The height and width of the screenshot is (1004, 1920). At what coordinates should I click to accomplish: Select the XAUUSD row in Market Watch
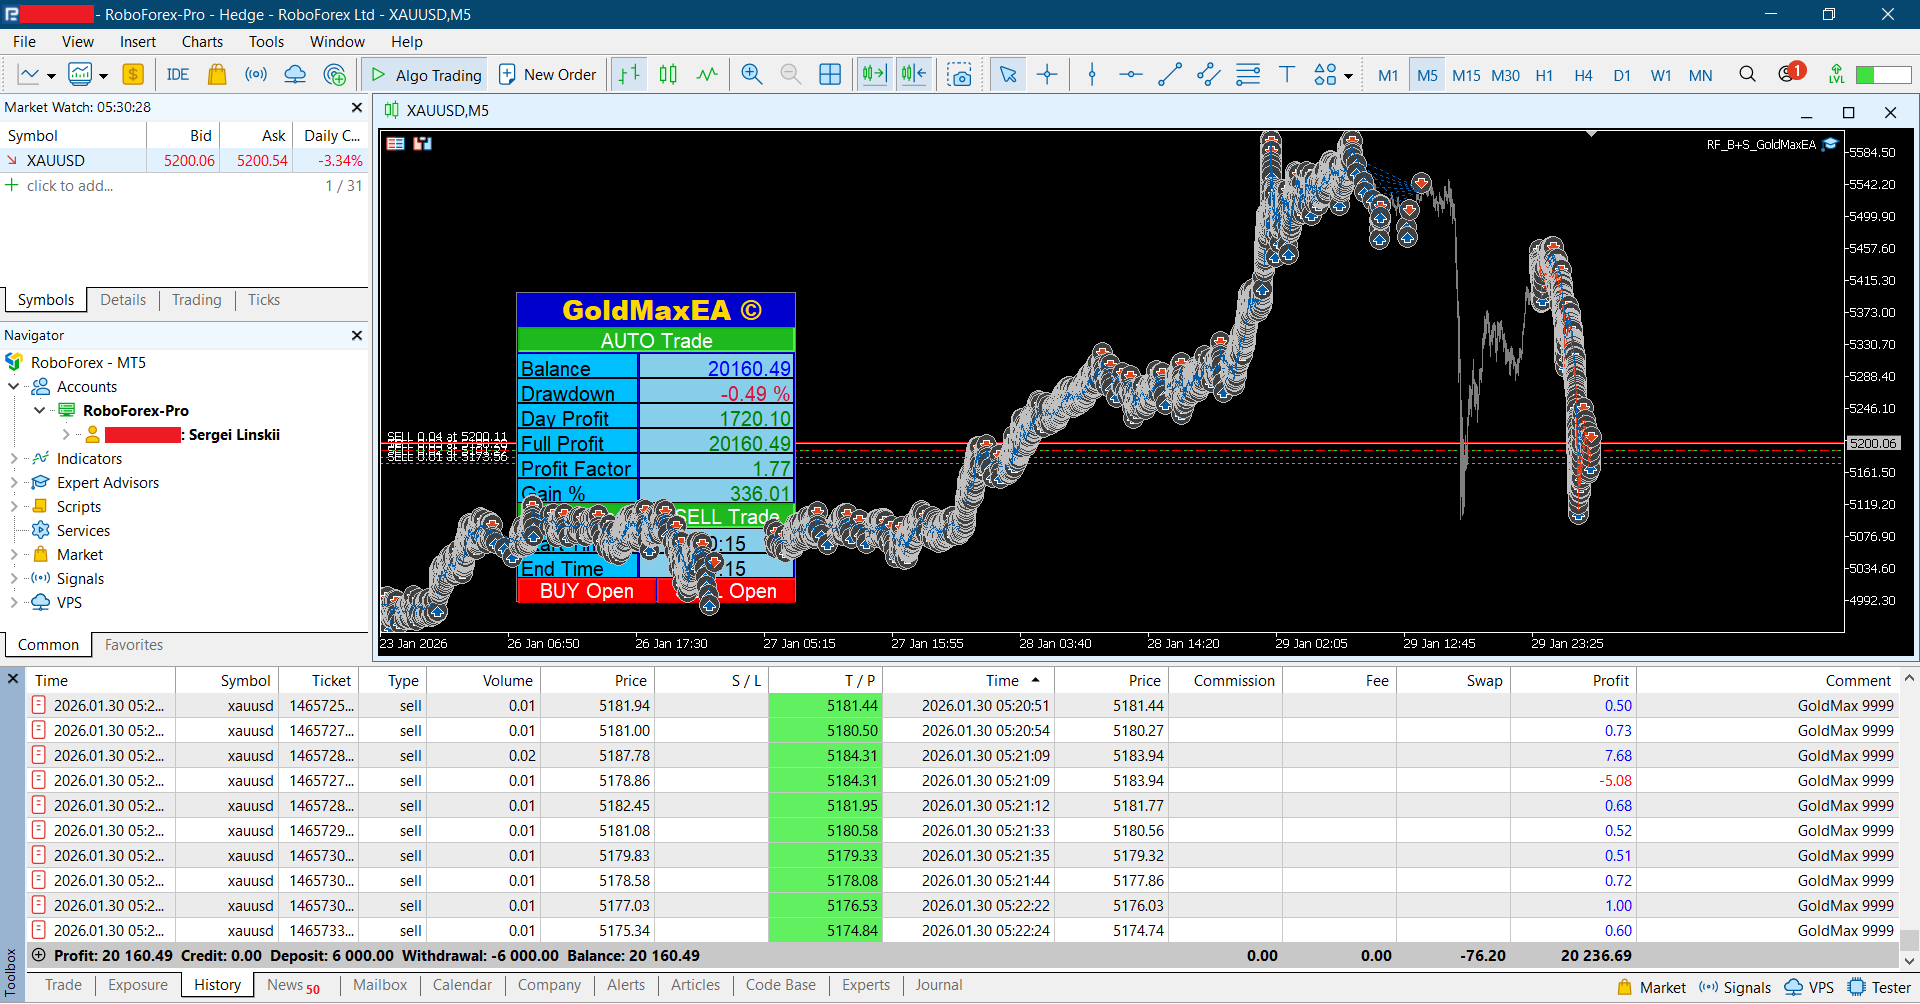(x=185, y=160)
